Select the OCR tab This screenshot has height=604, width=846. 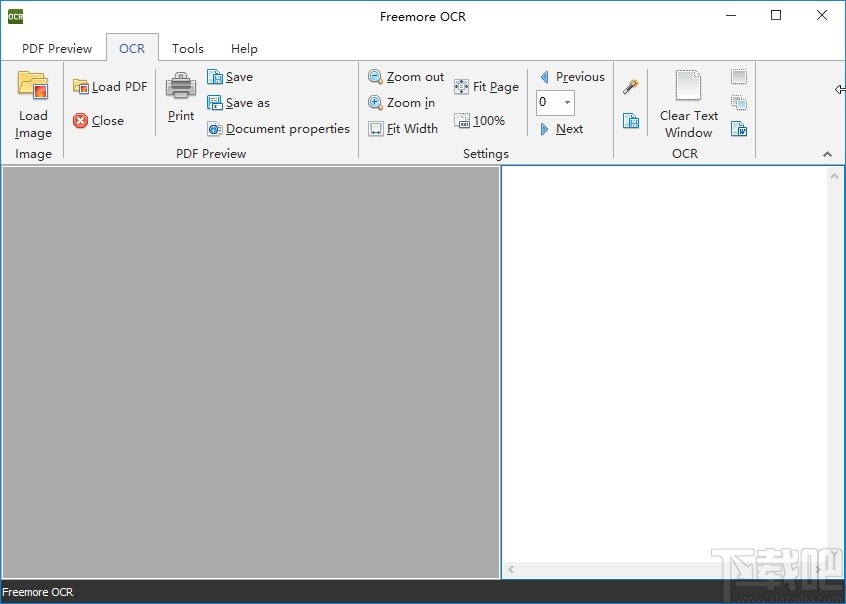click(132, 49)
